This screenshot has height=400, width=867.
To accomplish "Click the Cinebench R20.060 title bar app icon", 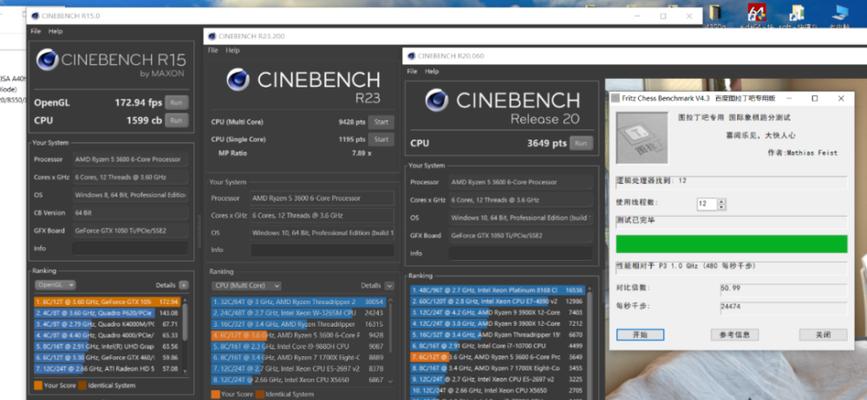I will click(411, 56).
